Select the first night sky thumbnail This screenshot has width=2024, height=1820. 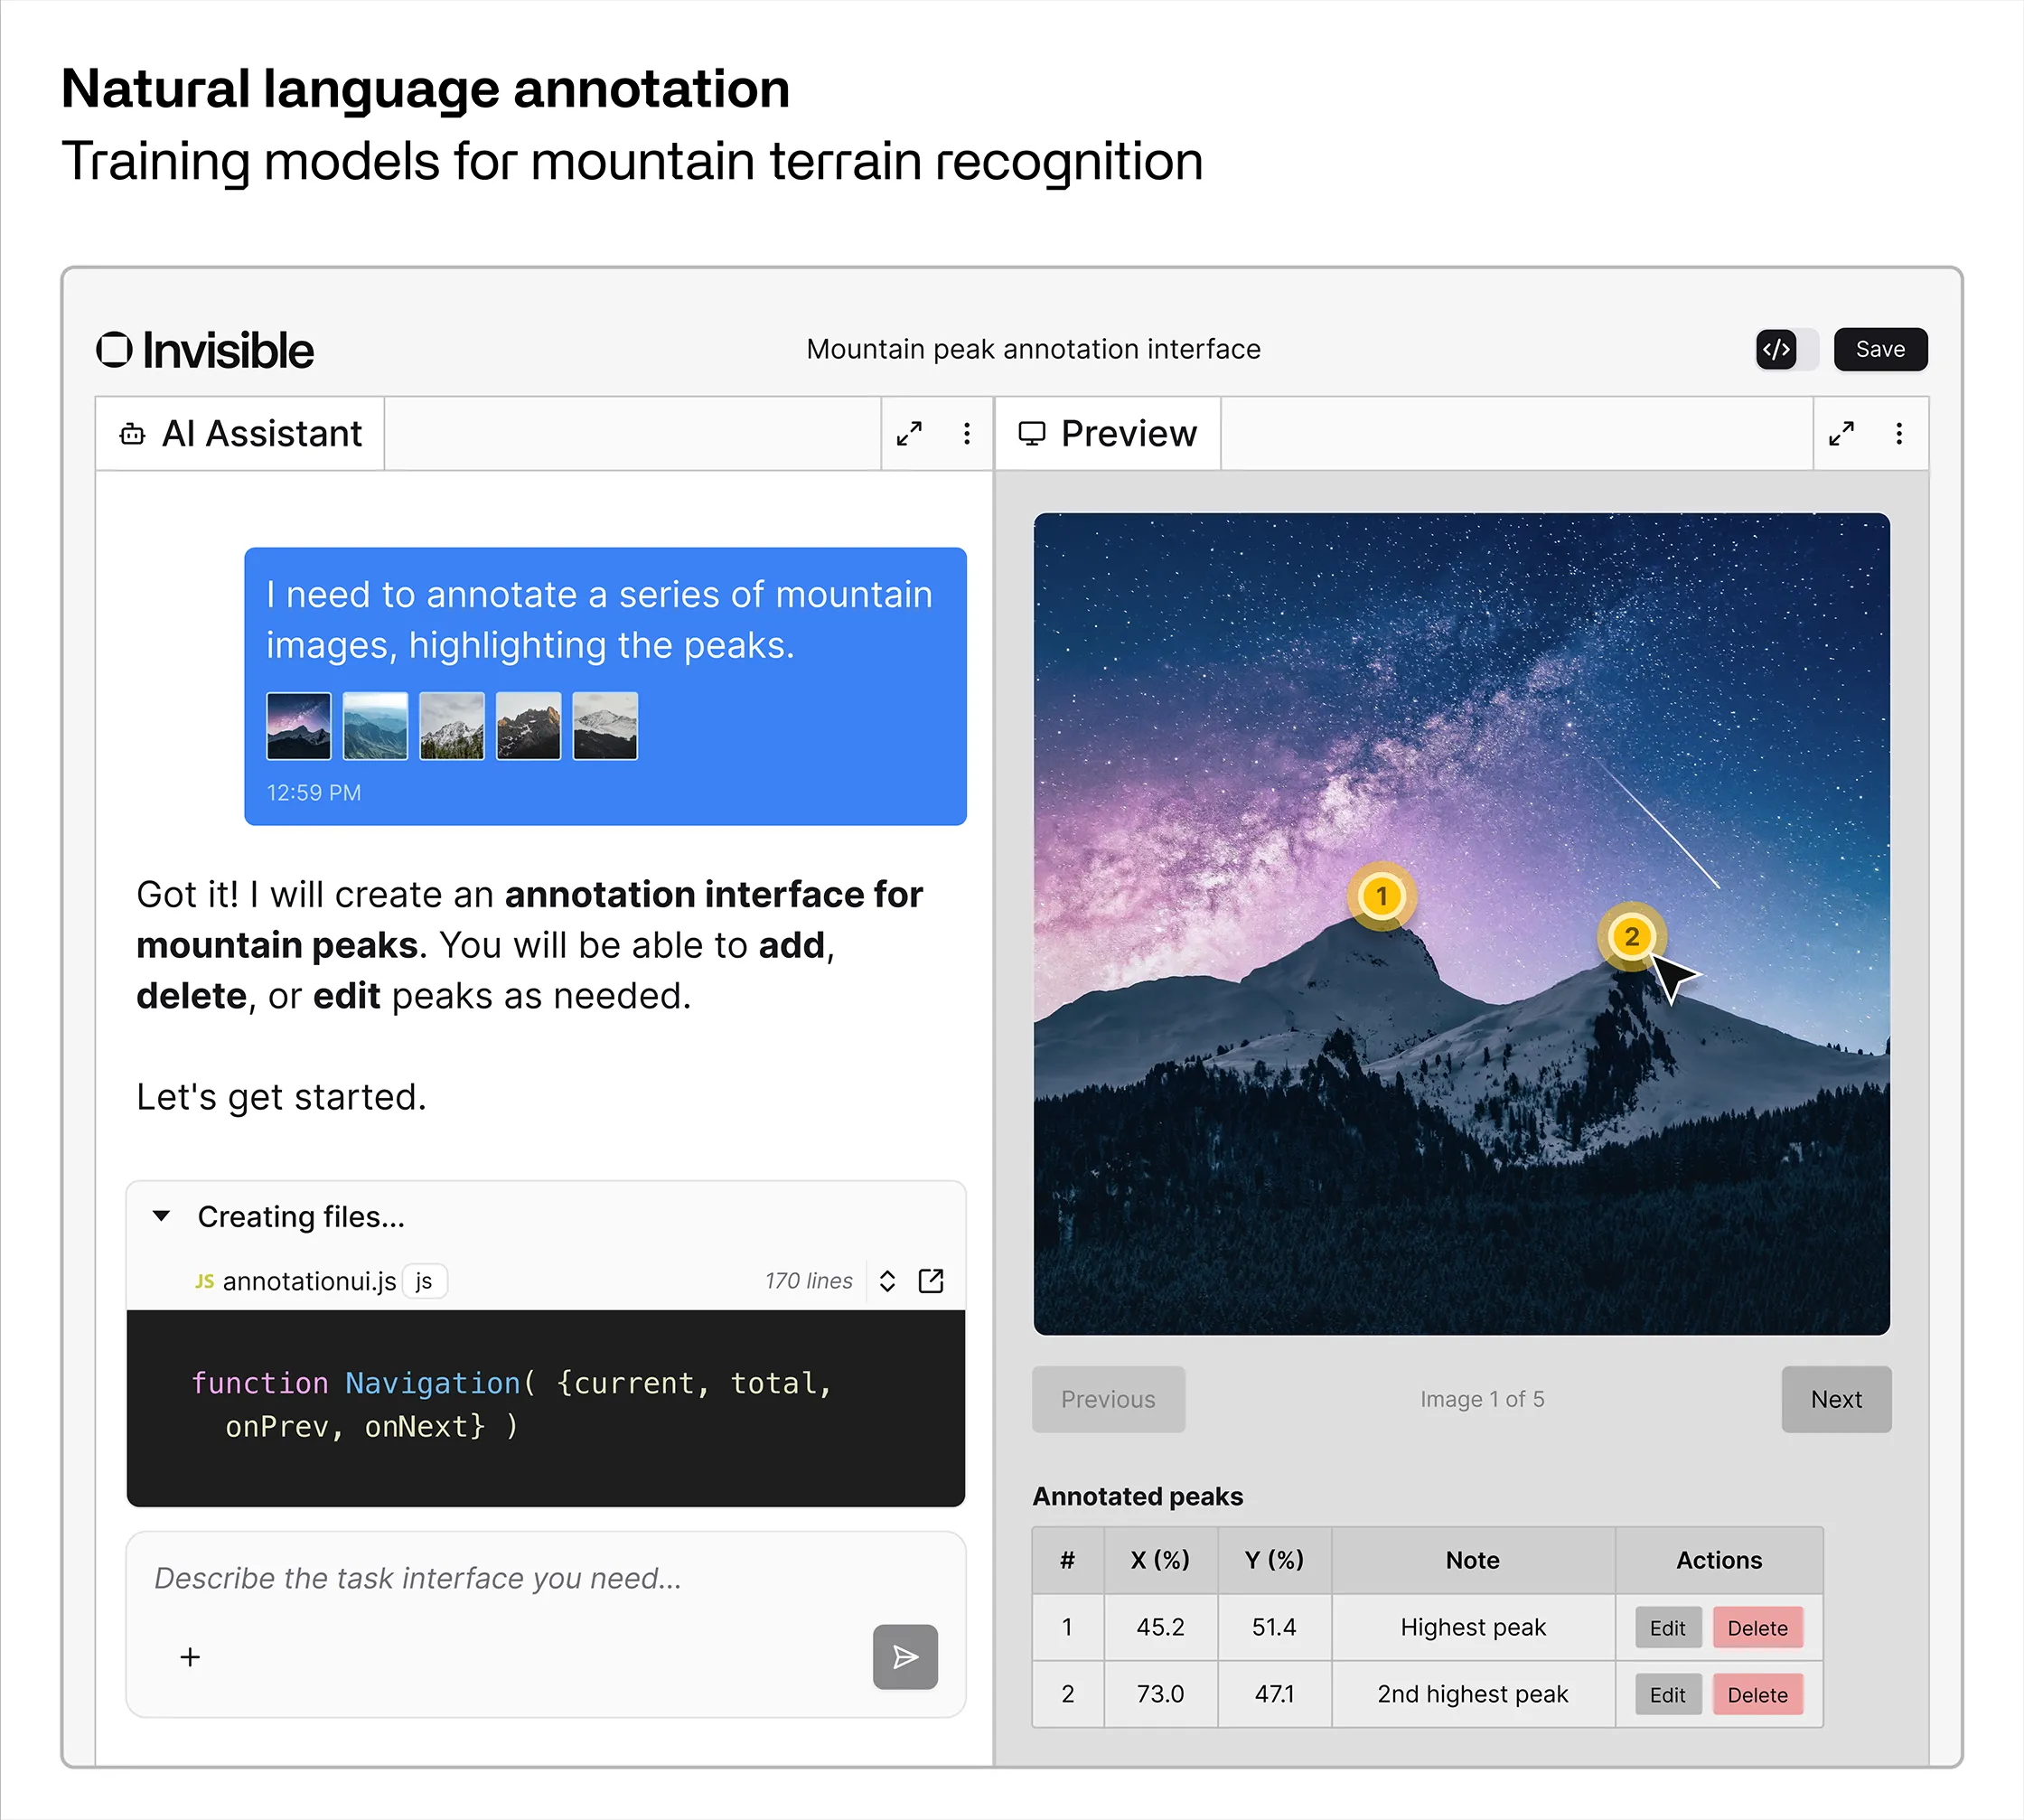(x=298, y=726)
